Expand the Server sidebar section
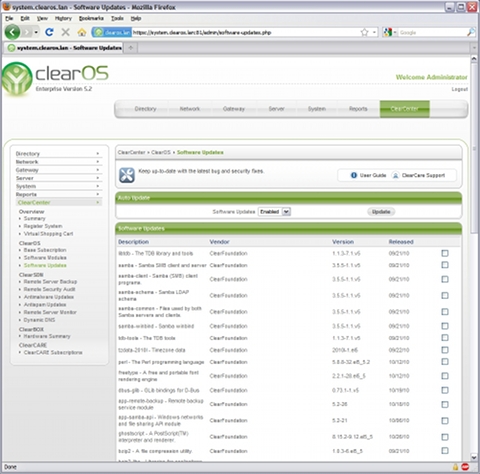Screen dimensions: 480x474 58,178
